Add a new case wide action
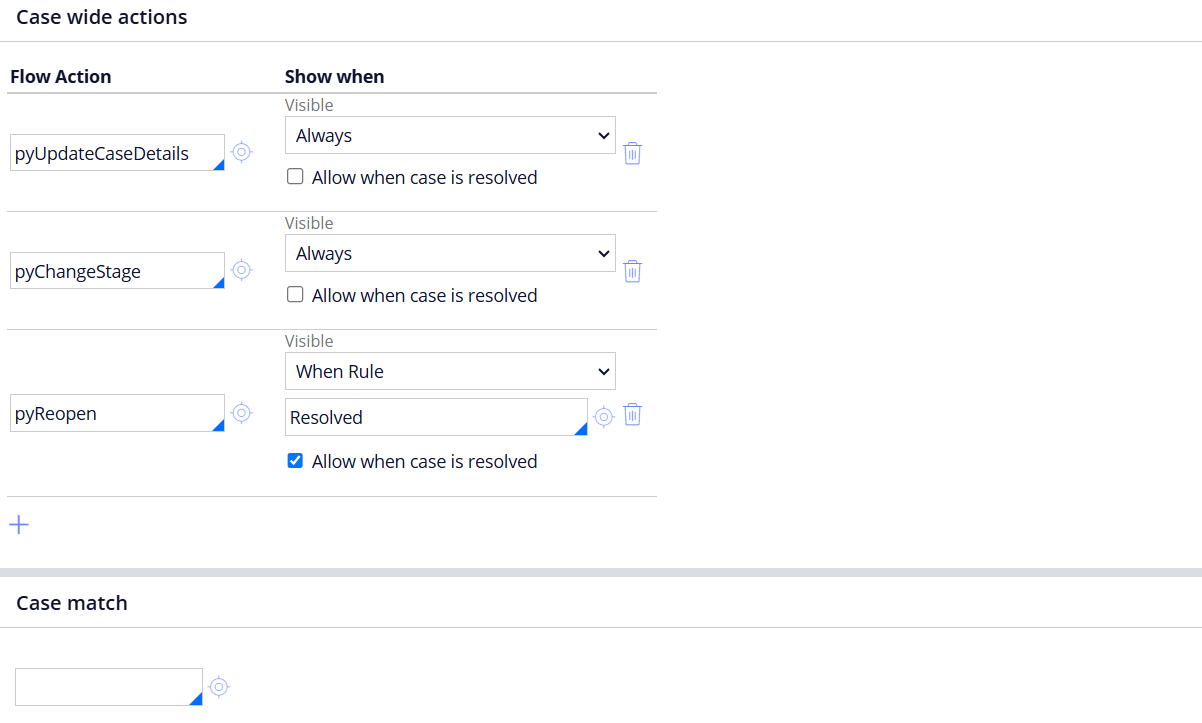 (19, 525)
